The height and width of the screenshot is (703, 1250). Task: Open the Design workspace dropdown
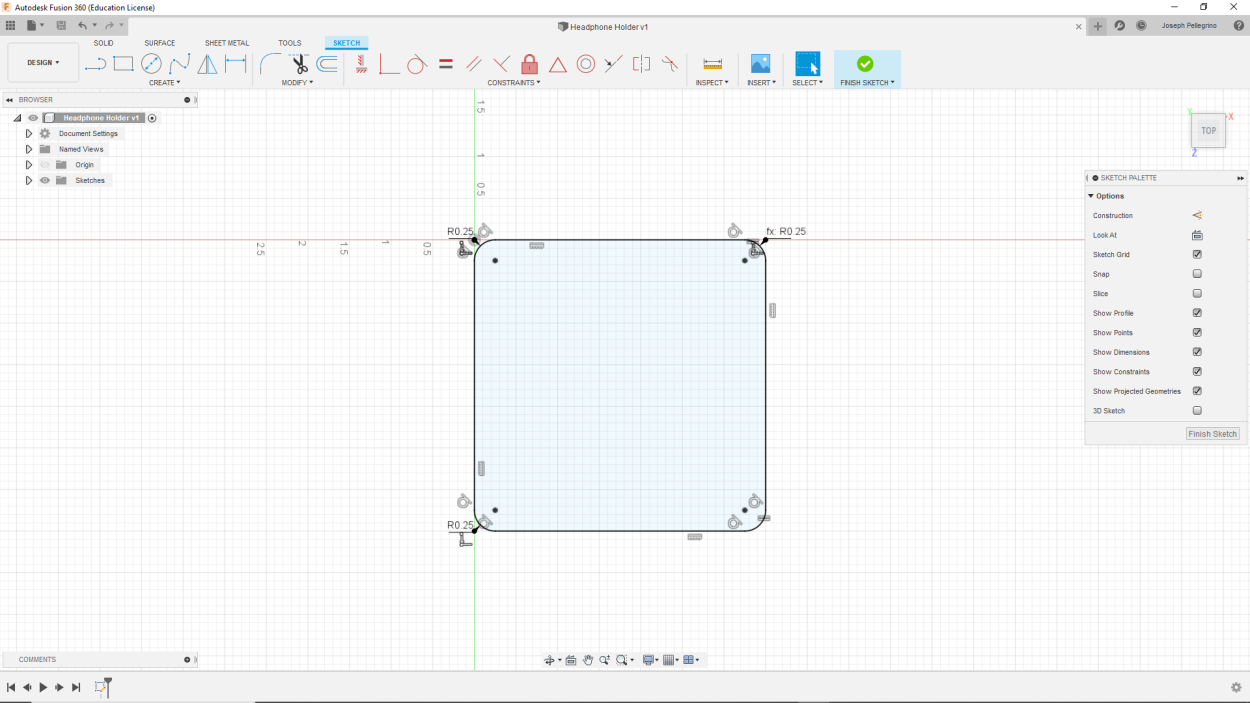click(x=43, y=61)
